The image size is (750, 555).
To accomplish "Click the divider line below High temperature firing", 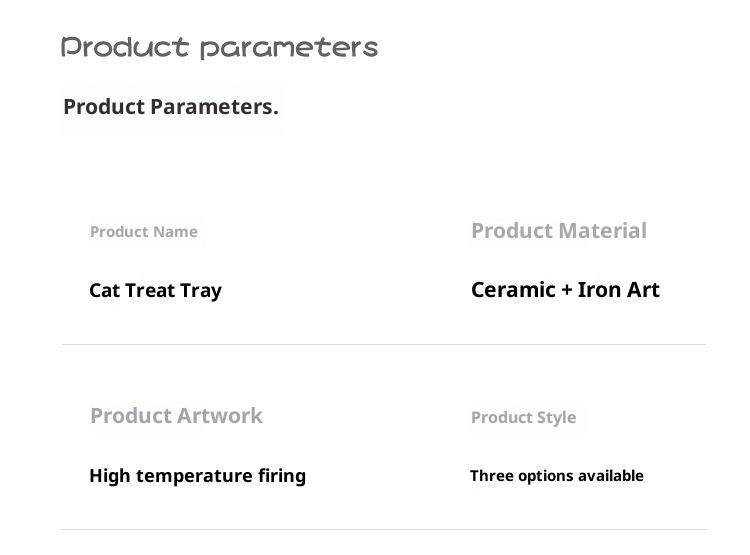I will [383, 529].
